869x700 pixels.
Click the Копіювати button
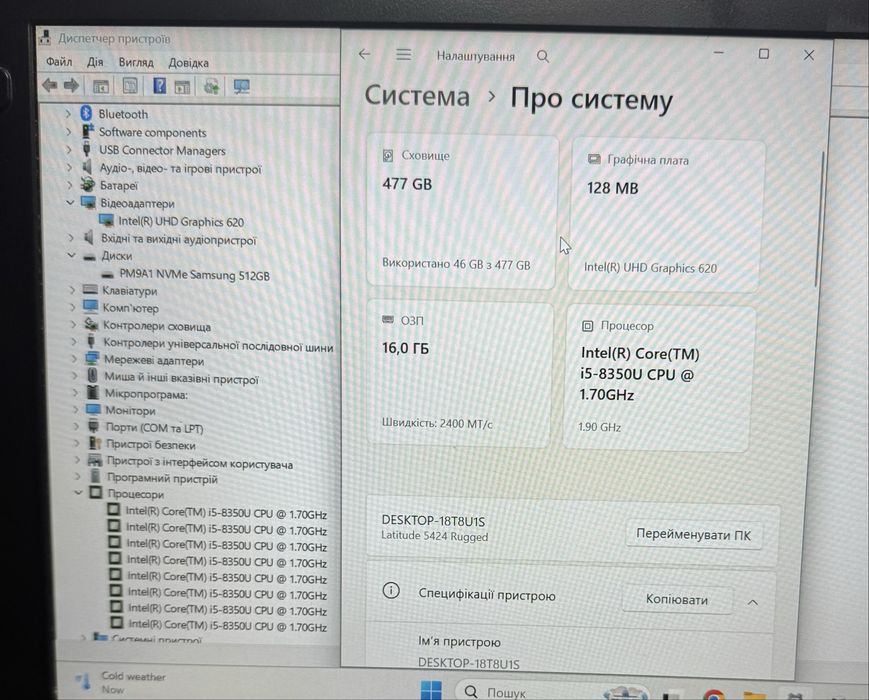[677, 599]
